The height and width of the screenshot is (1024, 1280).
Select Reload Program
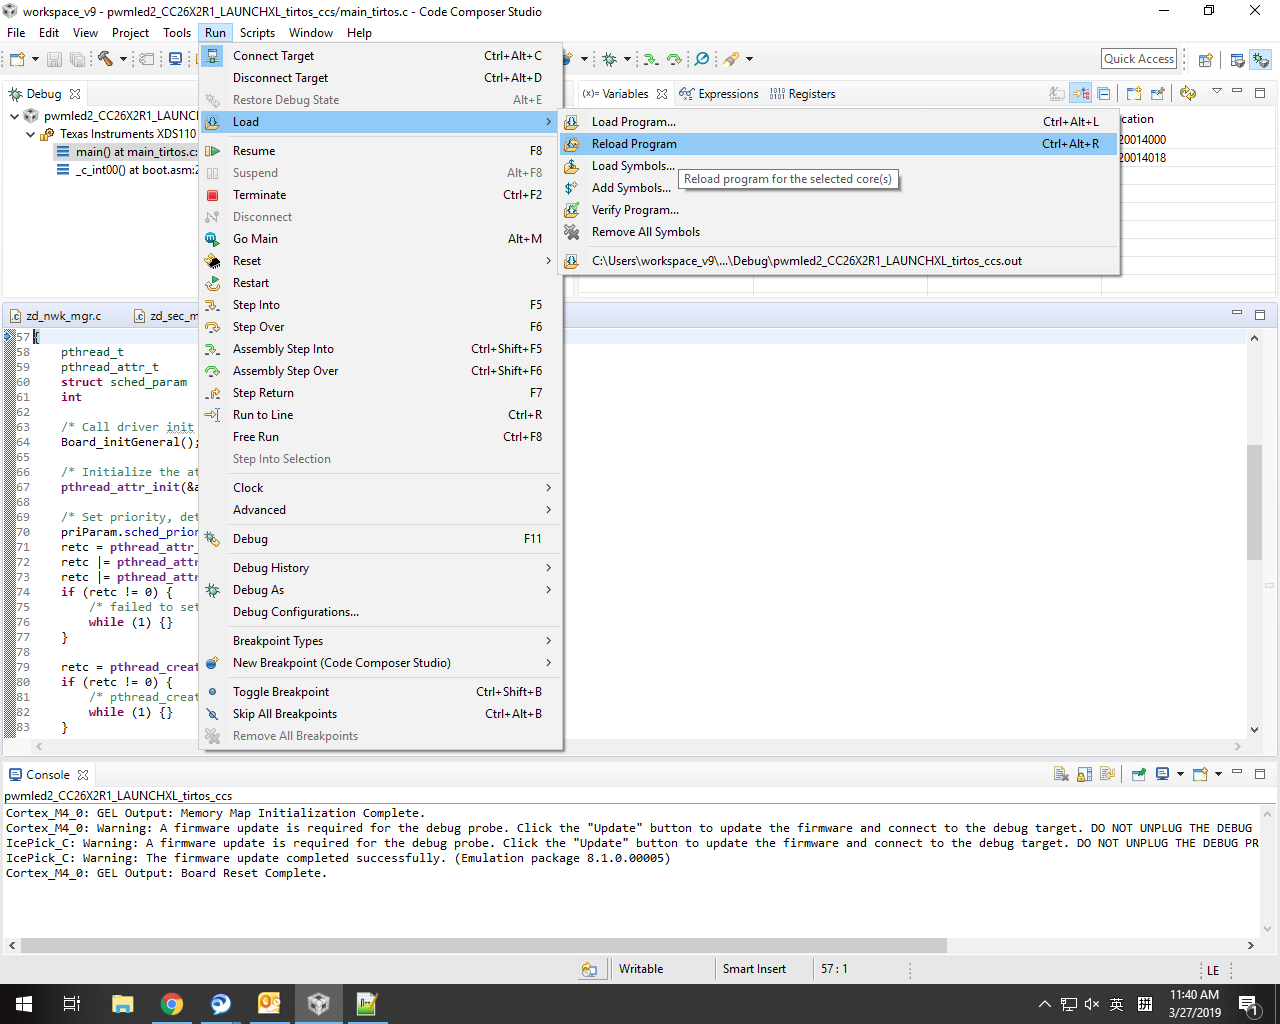tap(838, 144)
